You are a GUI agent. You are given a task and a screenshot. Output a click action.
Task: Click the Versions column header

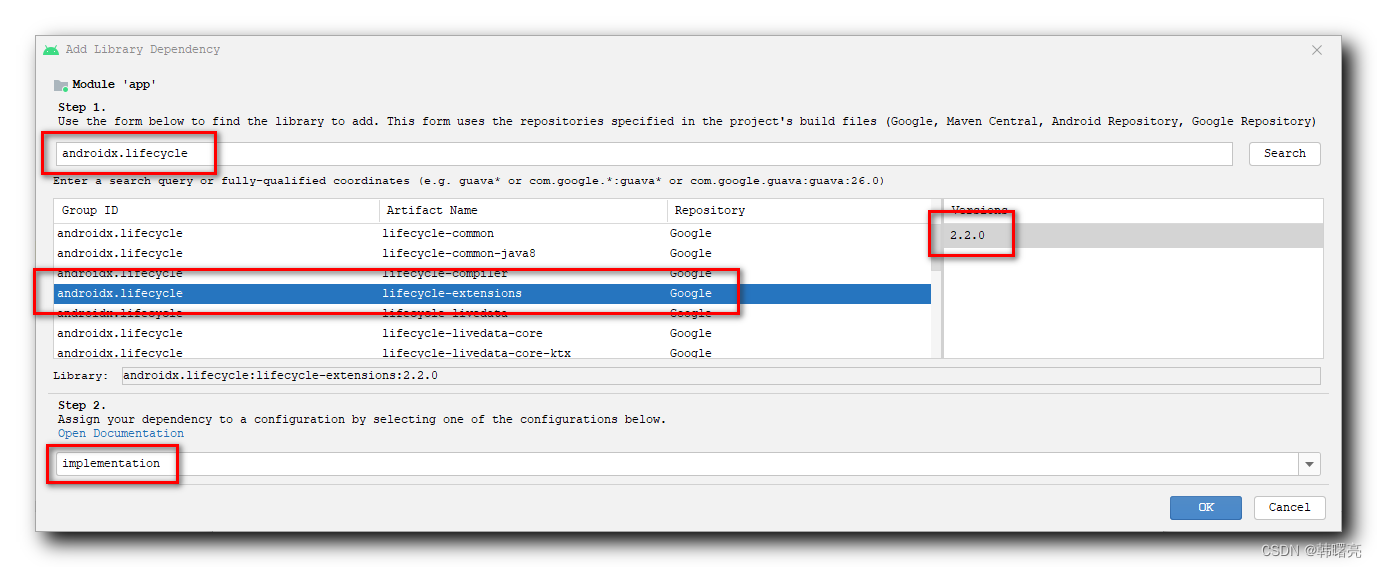pyautogui.click(x=1133, y=211)
